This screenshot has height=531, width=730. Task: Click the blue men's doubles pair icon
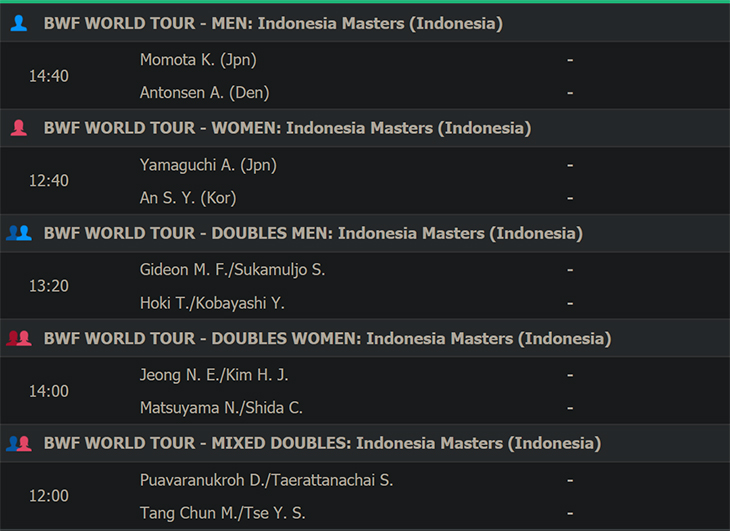point(19,233)
